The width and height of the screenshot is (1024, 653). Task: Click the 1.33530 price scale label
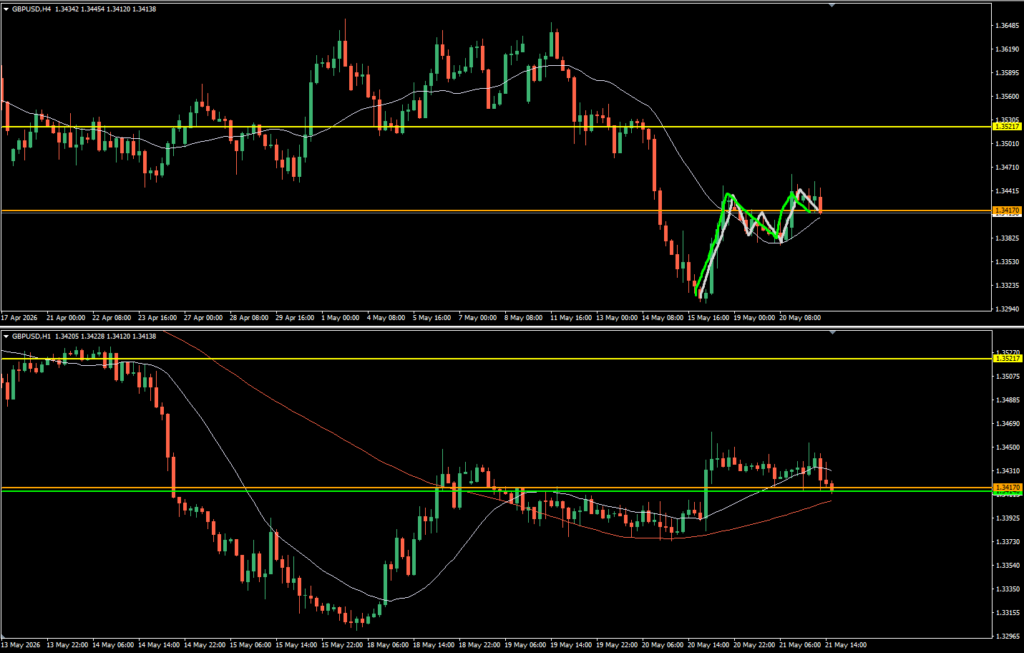pos(1007,261)
